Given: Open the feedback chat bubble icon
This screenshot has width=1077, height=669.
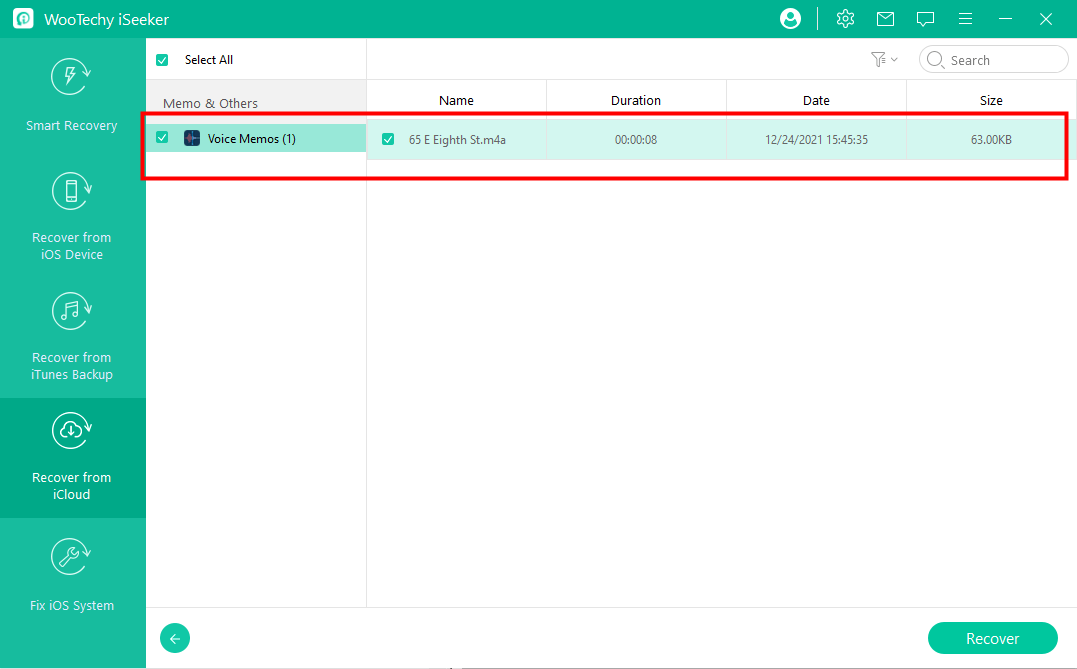Looking at the screenshot, I should point(925,19).
